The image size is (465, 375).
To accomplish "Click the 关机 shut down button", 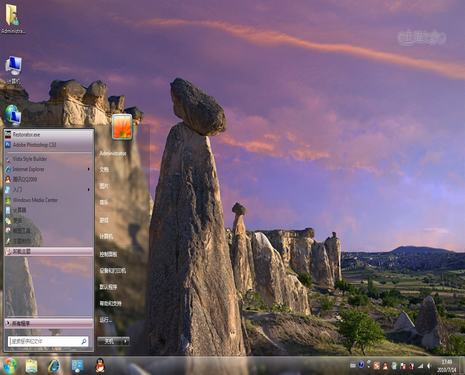I will (109, 341).
